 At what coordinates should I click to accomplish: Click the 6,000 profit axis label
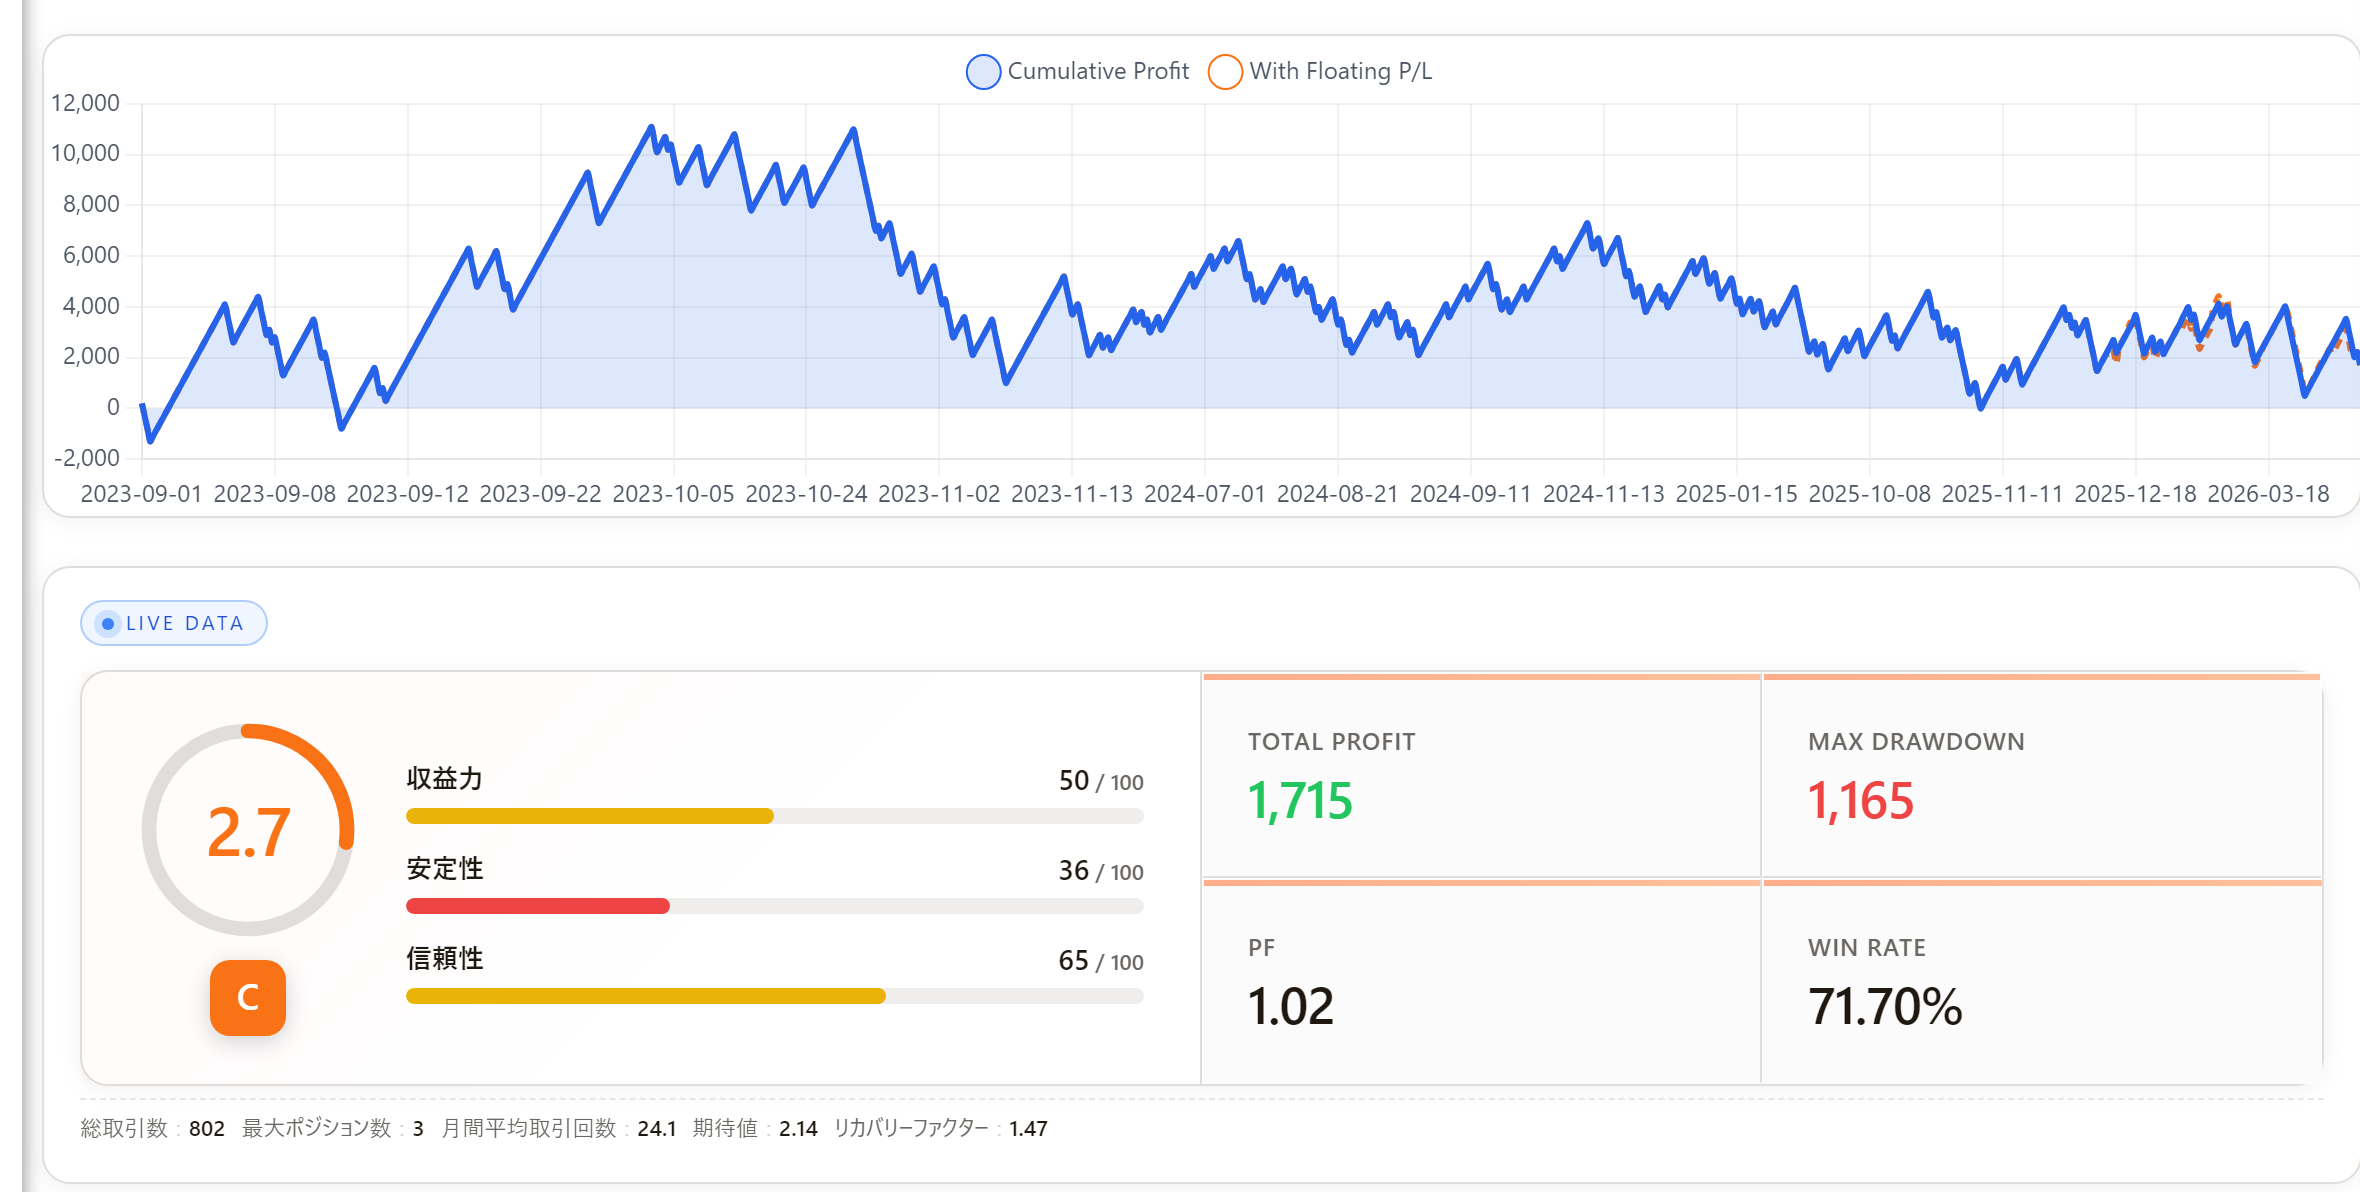pos(91,255)
